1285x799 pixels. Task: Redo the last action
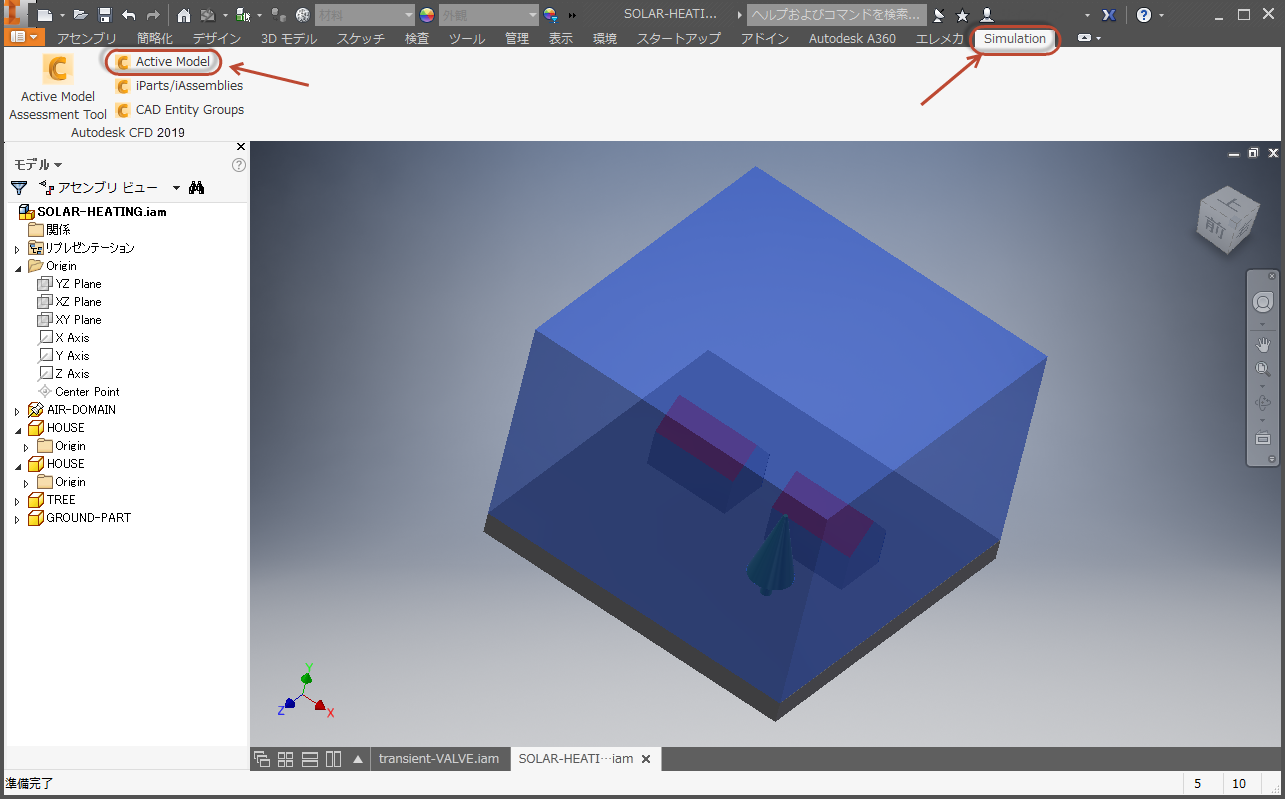click(153, 15)
